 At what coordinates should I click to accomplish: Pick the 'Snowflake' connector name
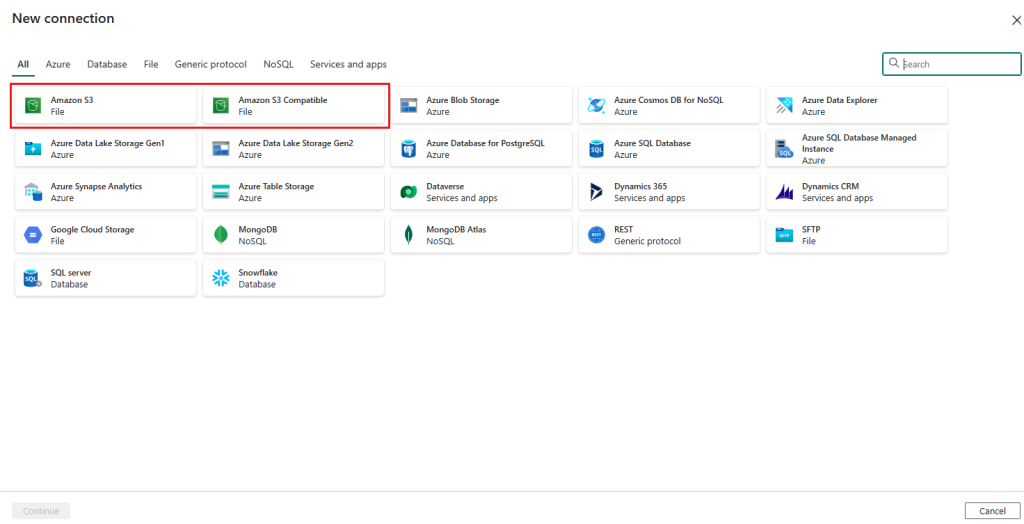click(x=257, y=272)
